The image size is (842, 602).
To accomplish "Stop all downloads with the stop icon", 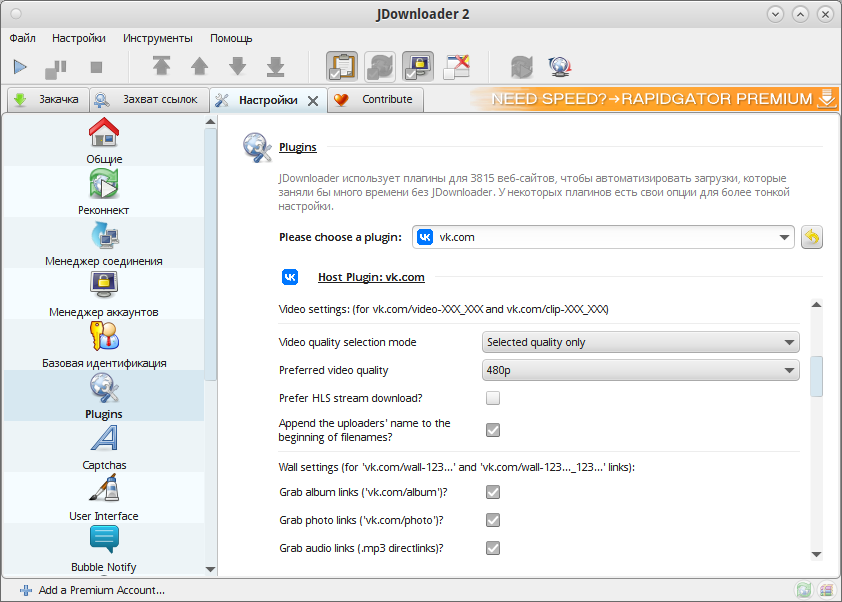I will coord(96,67).
